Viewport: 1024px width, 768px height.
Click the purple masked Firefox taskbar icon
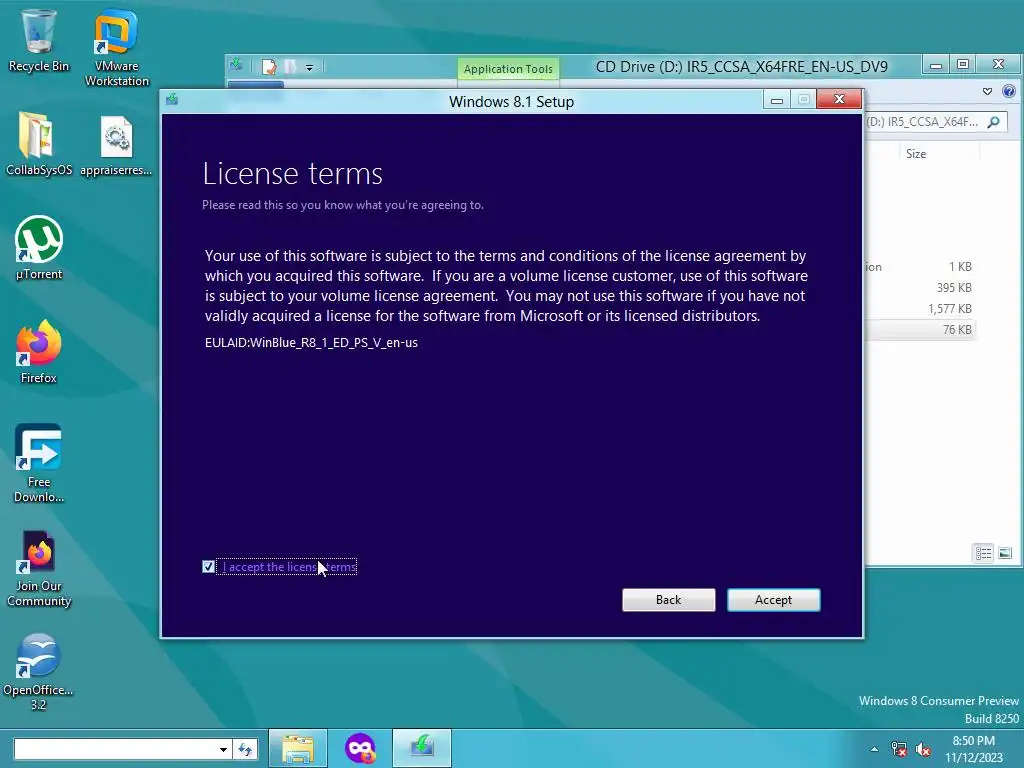[360, 748]
